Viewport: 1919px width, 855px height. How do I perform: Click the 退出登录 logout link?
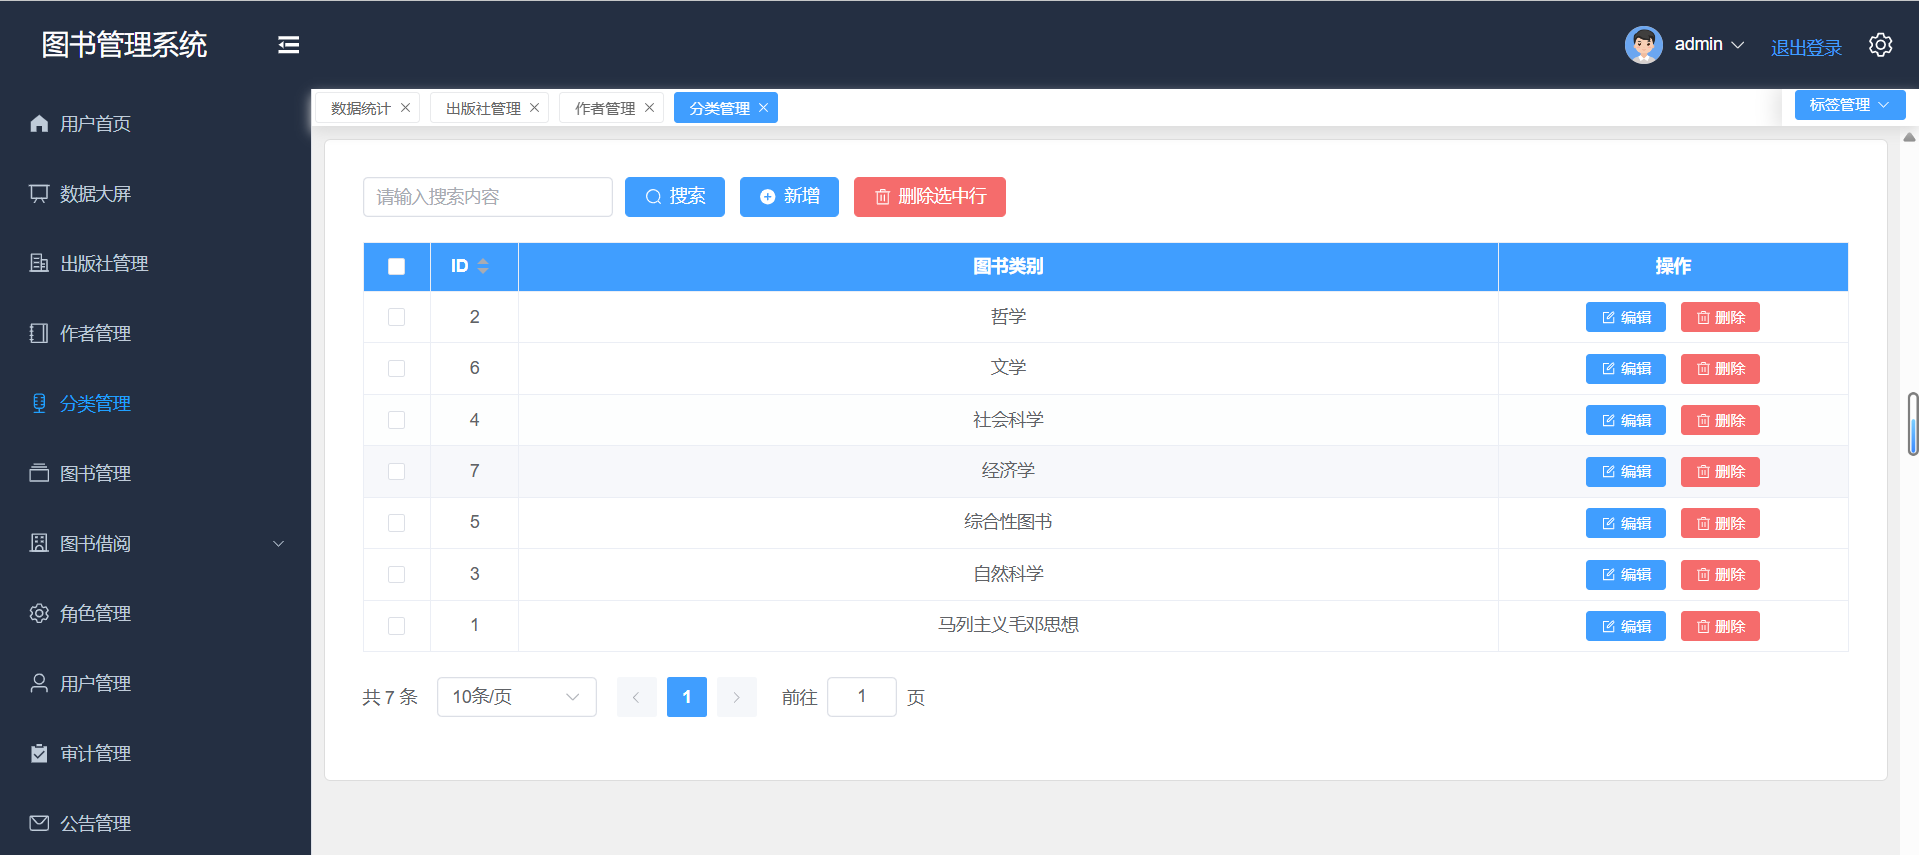[1806, 47]
